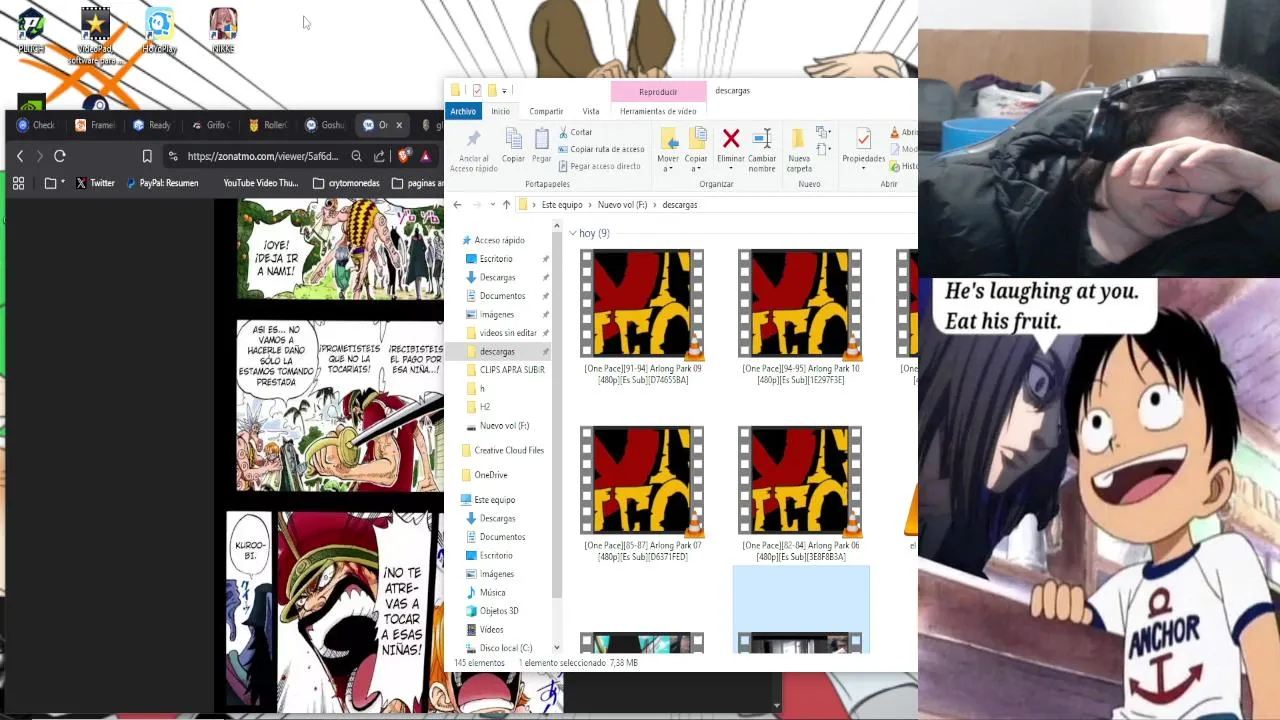The width and height of the screenshot is (1280, 720).
Task: Open the HoYoPlay desktop shortcut
Action: coord(159,32)
